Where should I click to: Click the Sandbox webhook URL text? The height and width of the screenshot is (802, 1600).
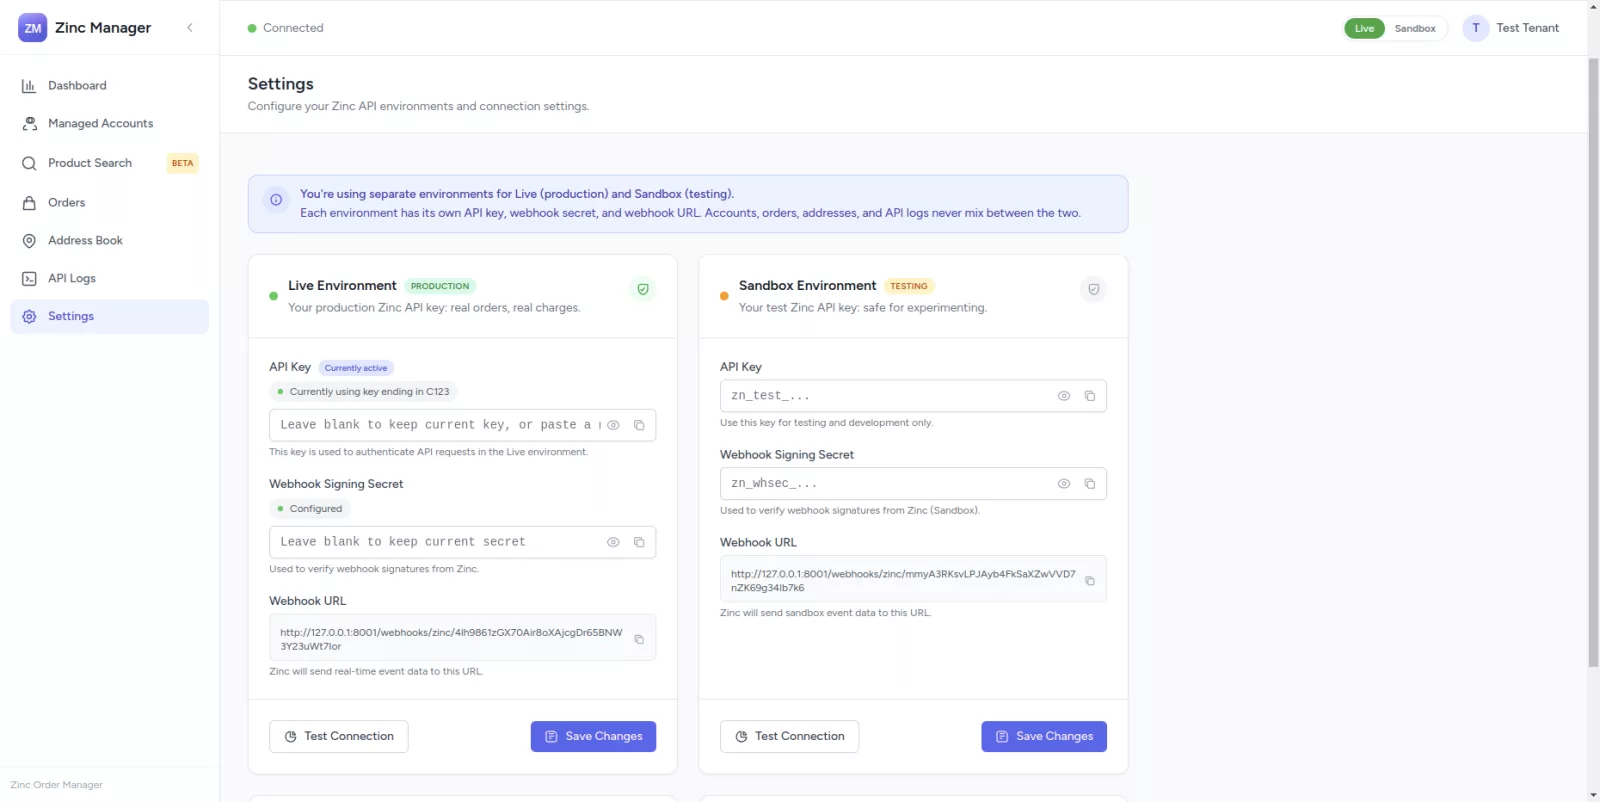coord(903,581)
